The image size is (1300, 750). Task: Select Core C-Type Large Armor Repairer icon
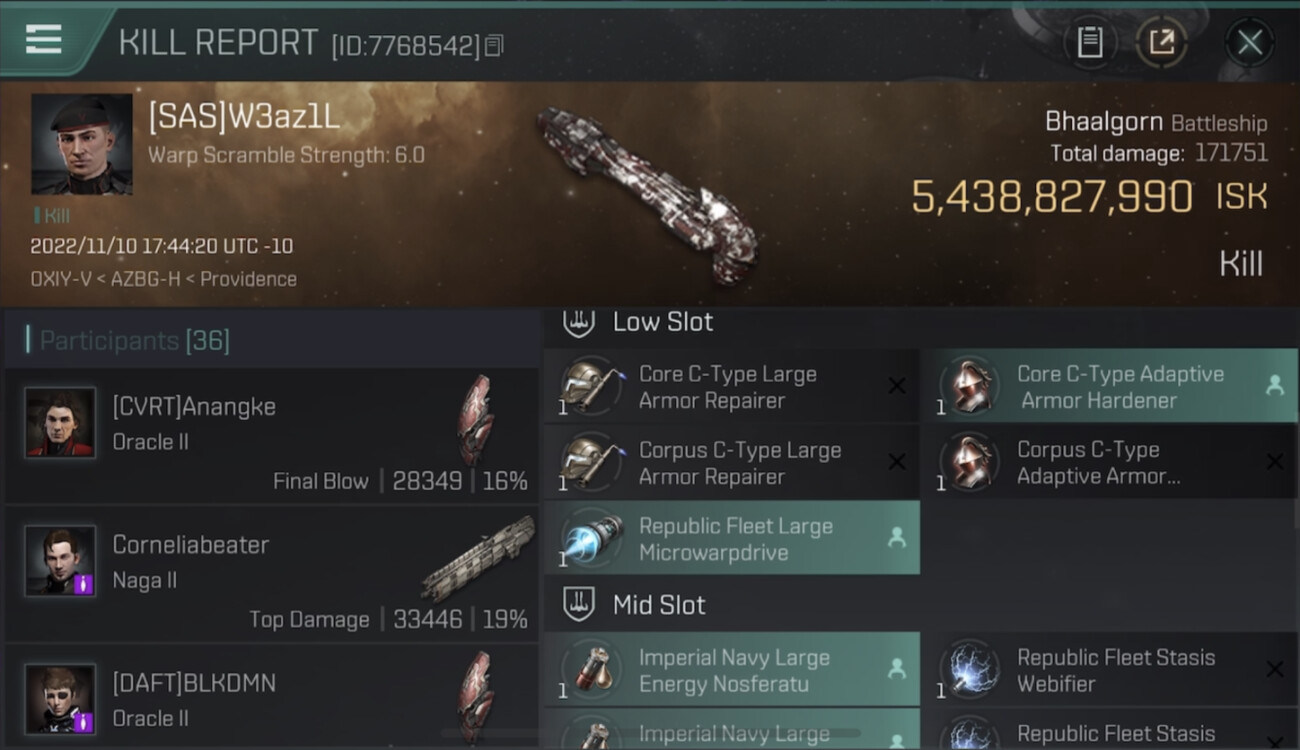589,386
